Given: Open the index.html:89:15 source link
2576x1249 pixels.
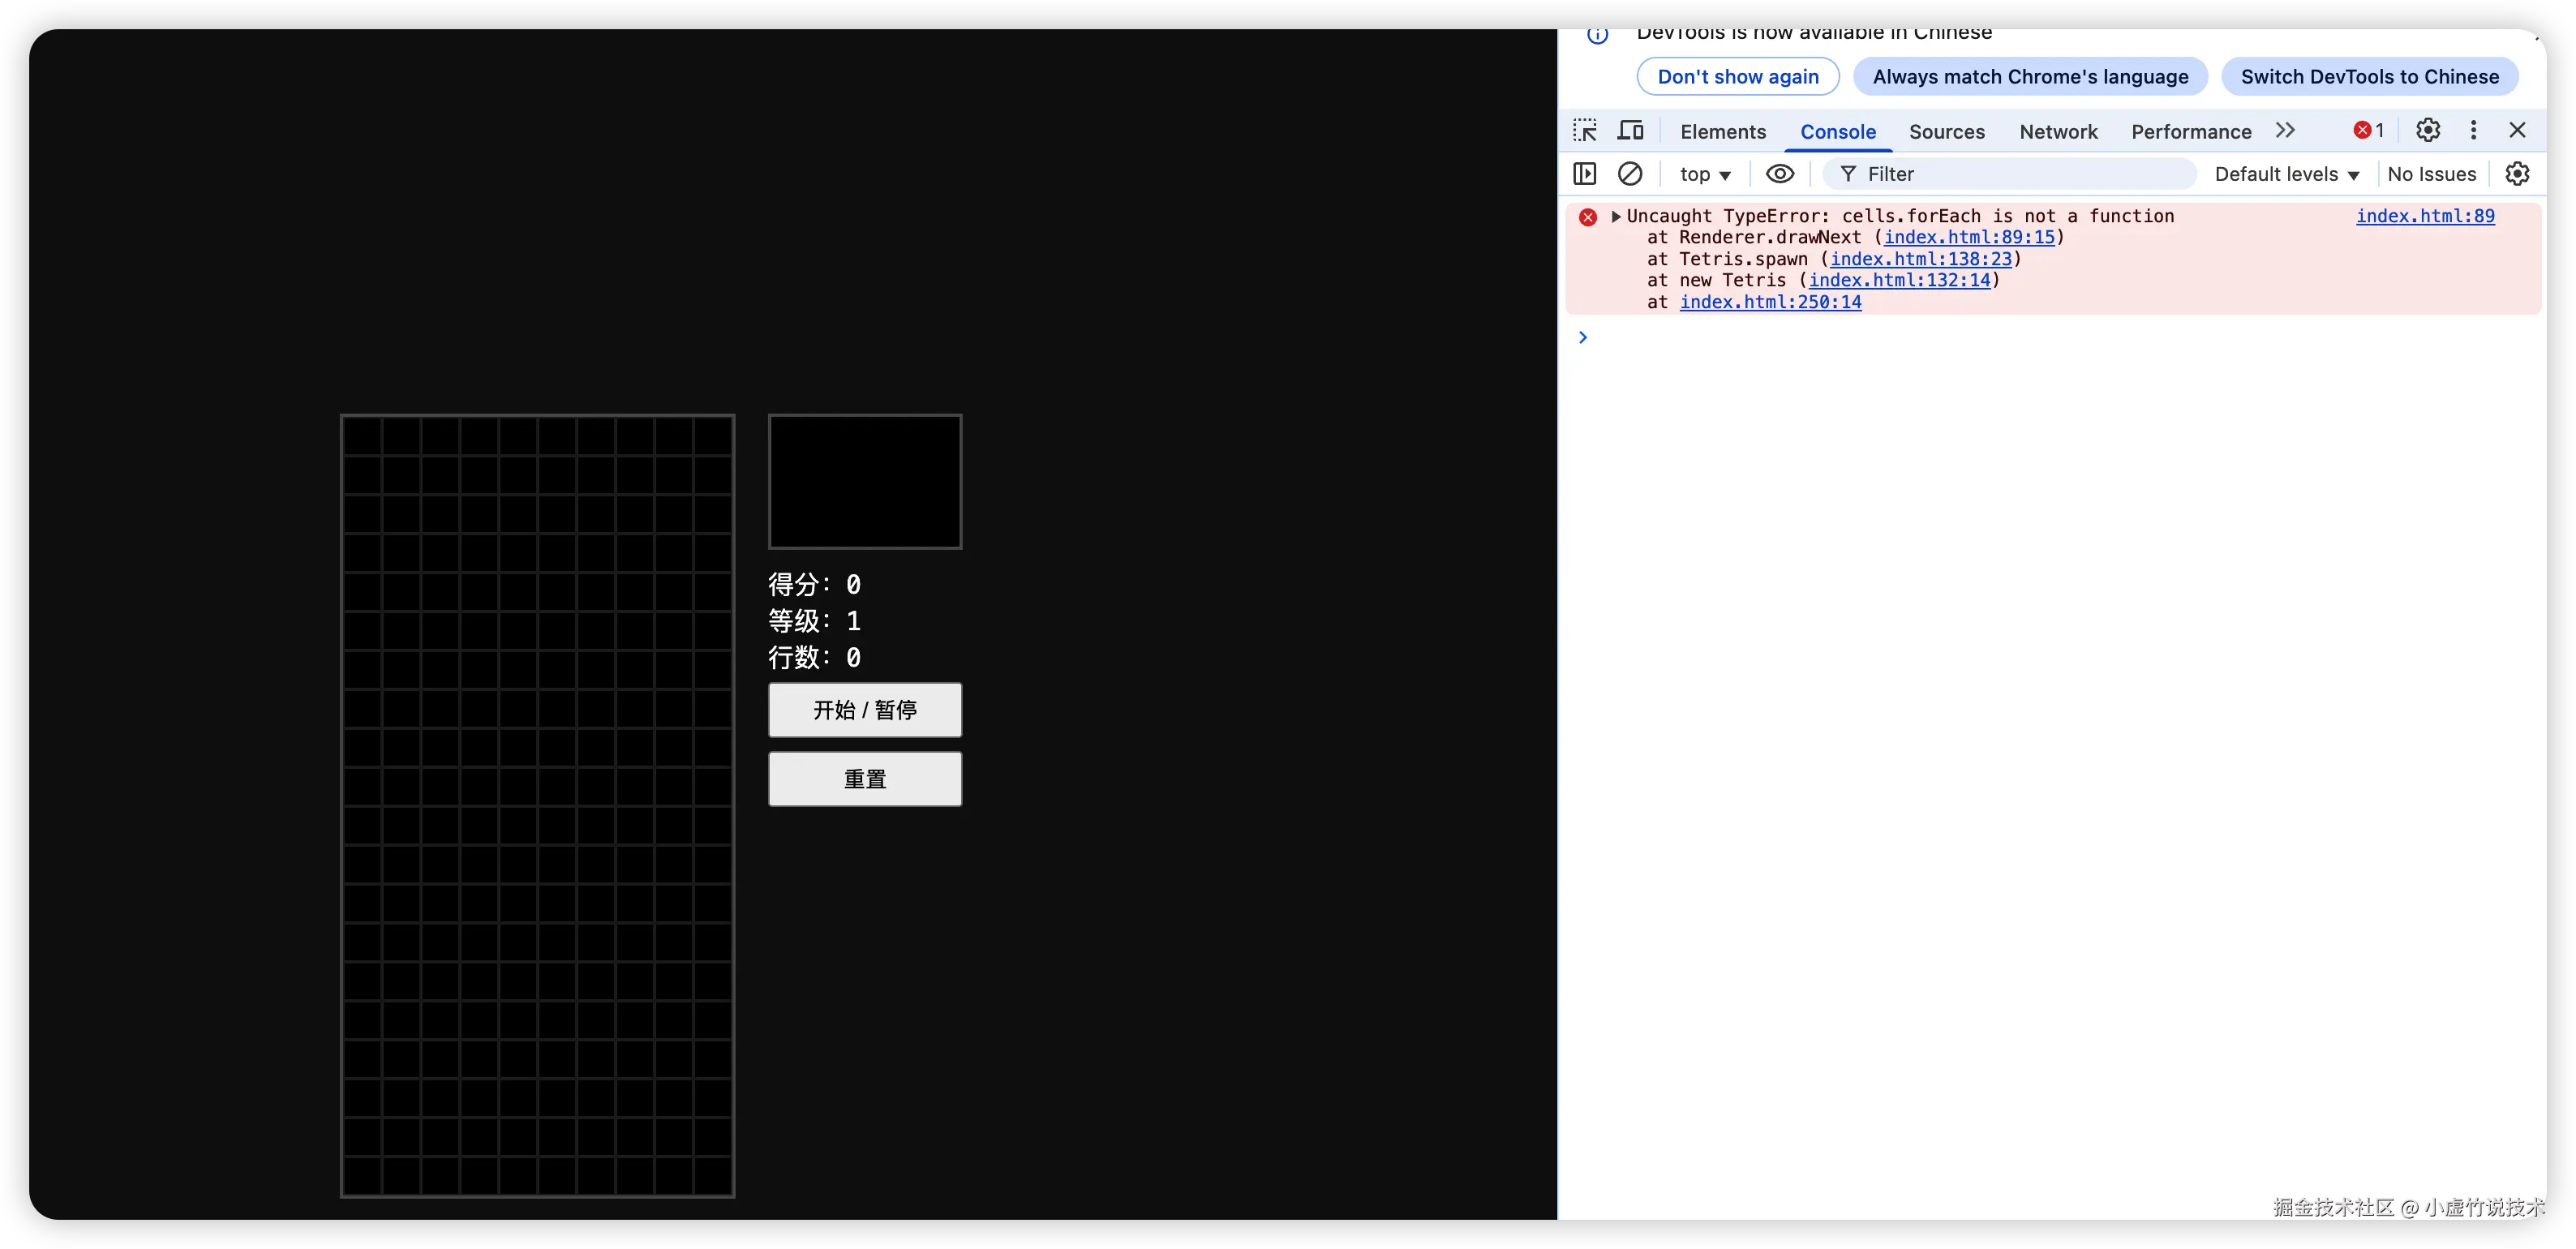Looking at the screenshot, I should click(1968, 237).
